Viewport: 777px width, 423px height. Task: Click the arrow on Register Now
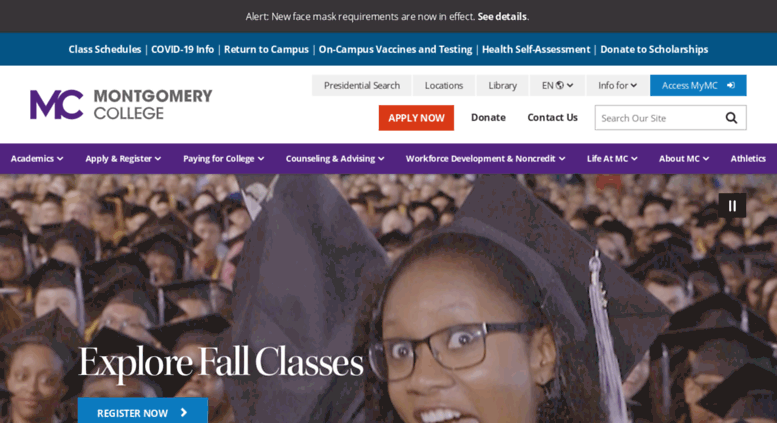[184, 413]
